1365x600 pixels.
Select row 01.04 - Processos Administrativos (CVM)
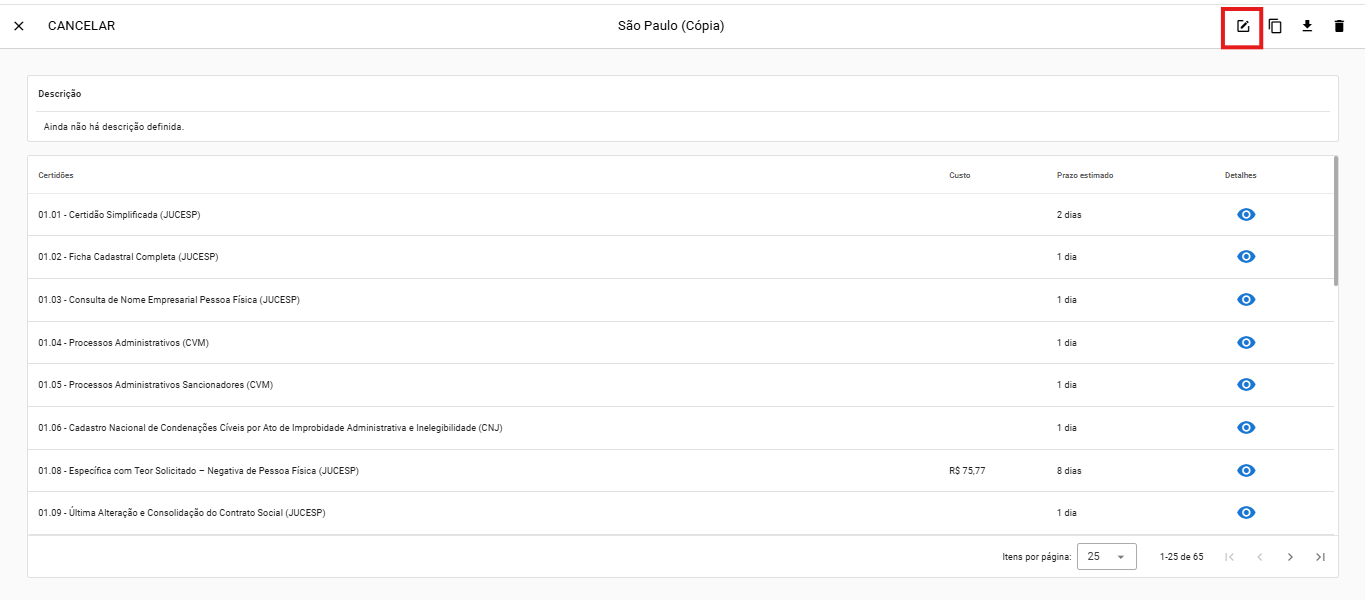pos(680,342)
